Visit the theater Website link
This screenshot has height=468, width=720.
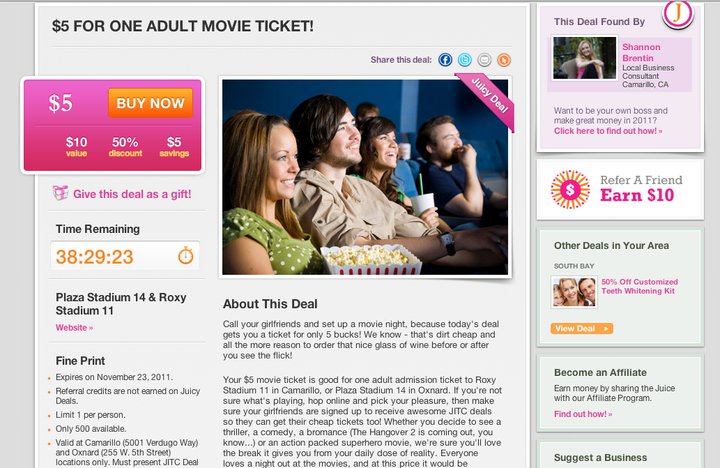click(x=74, y=327)
